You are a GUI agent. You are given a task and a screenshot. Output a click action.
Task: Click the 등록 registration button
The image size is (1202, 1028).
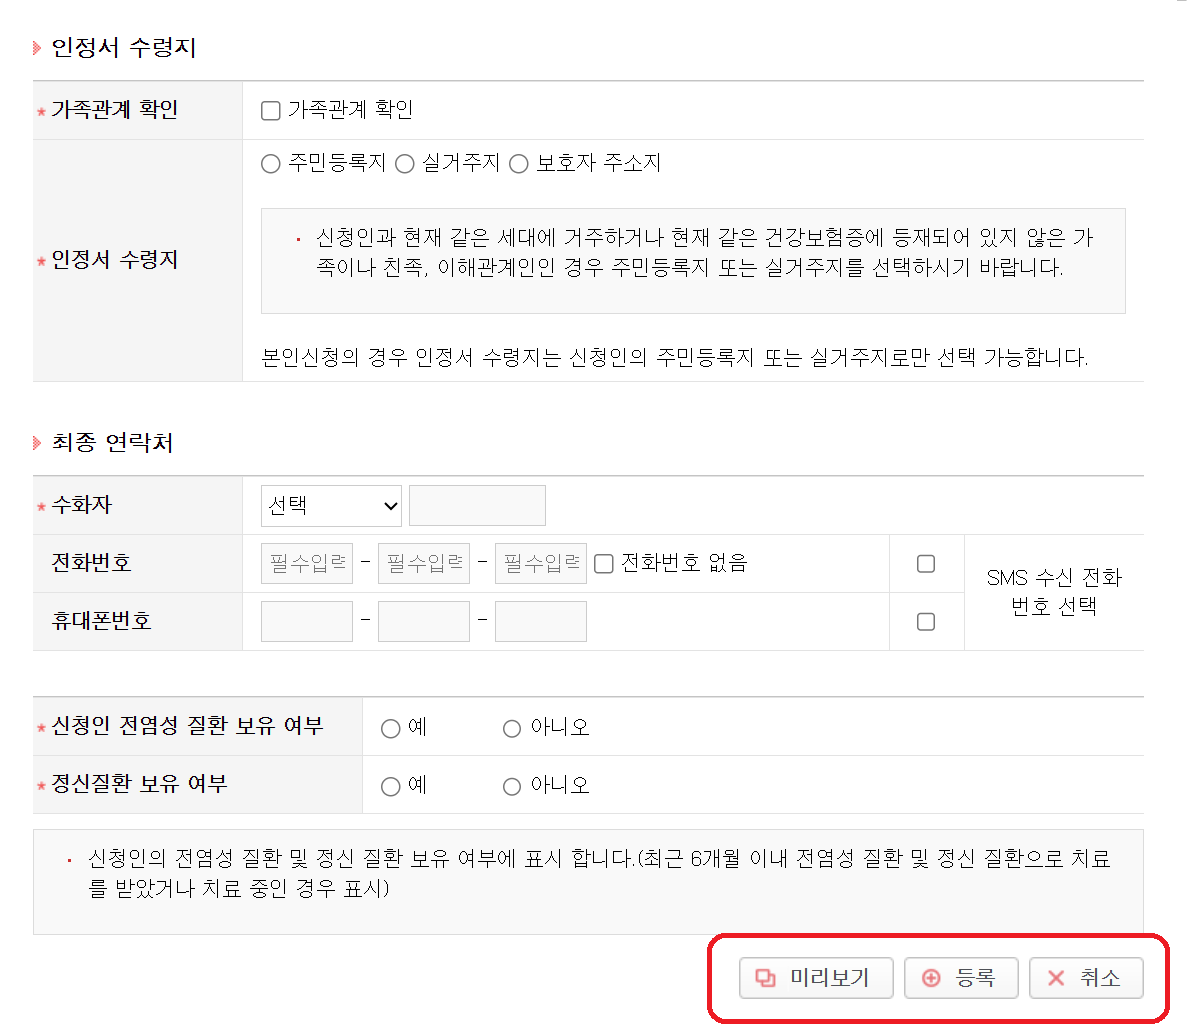coord(961,978)
